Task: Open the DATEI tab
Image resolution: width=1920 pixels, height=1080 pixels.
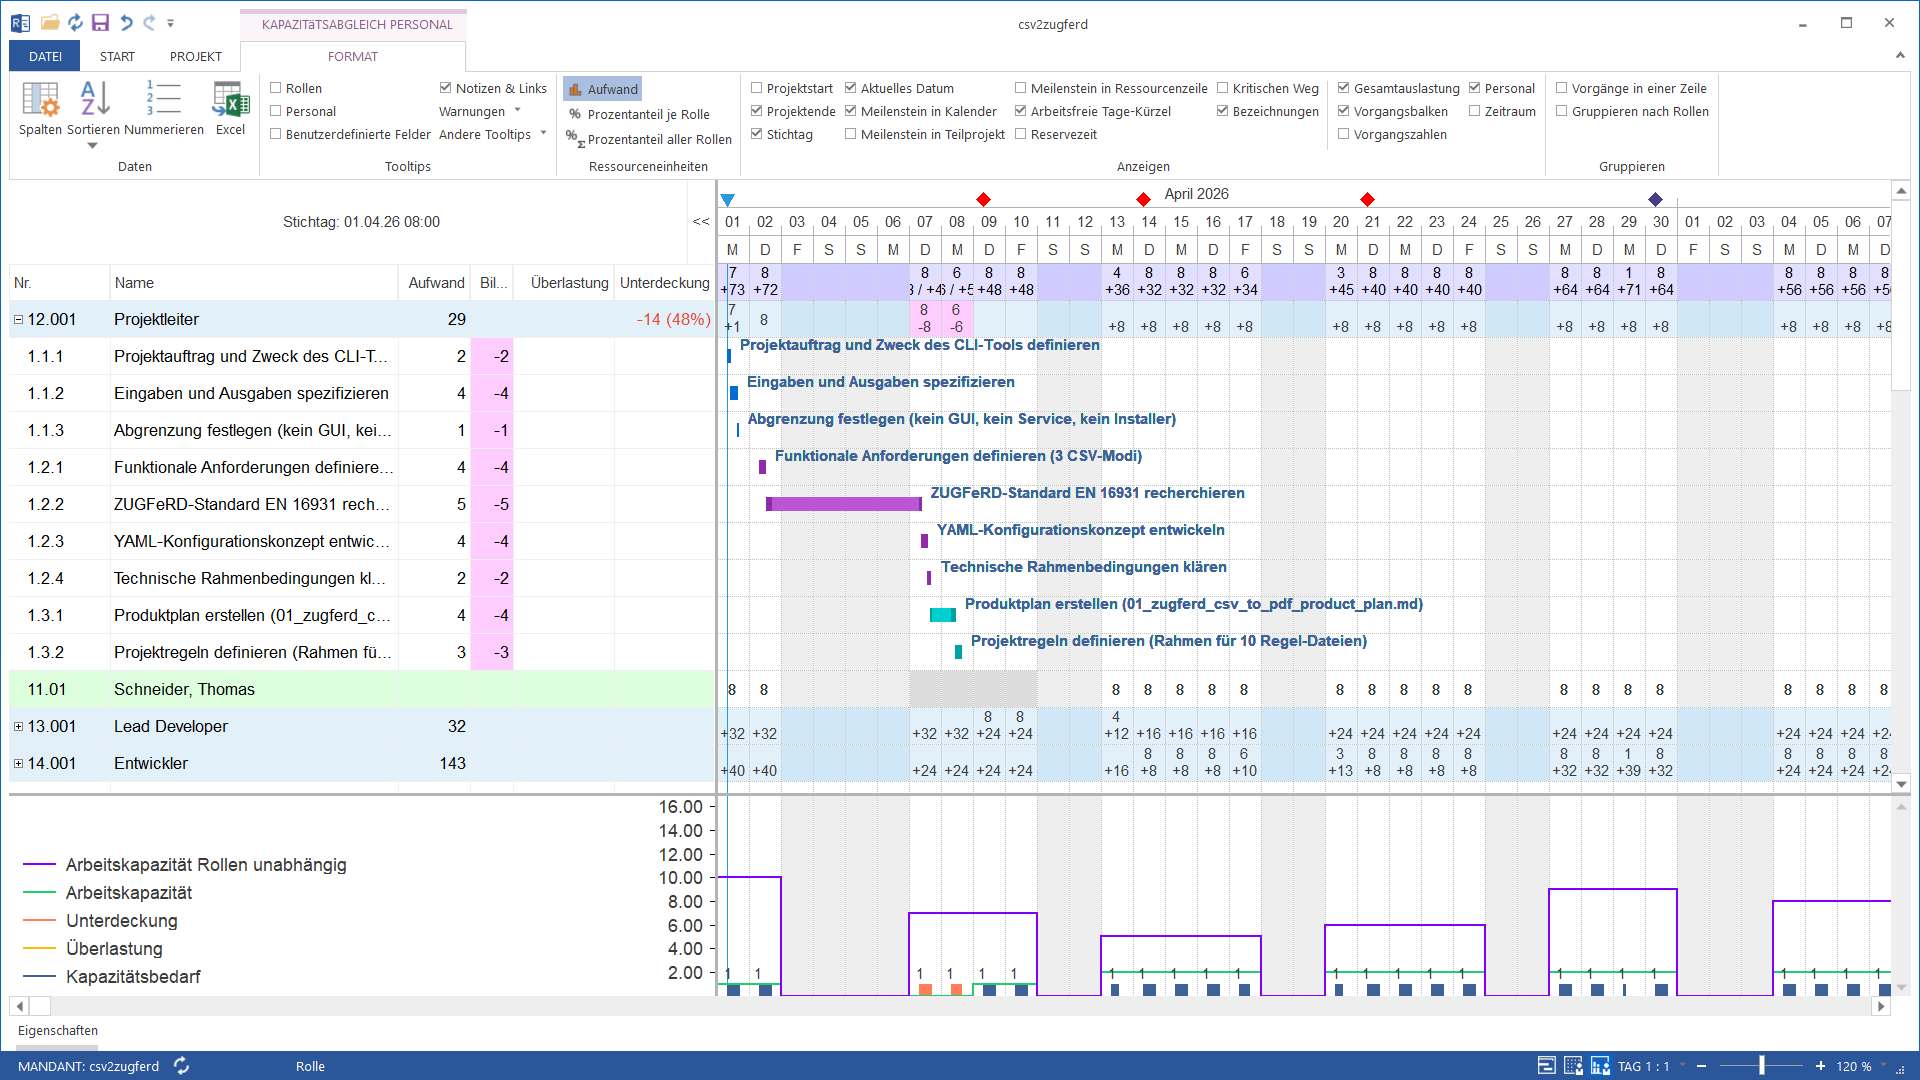Action: [45, 56]
